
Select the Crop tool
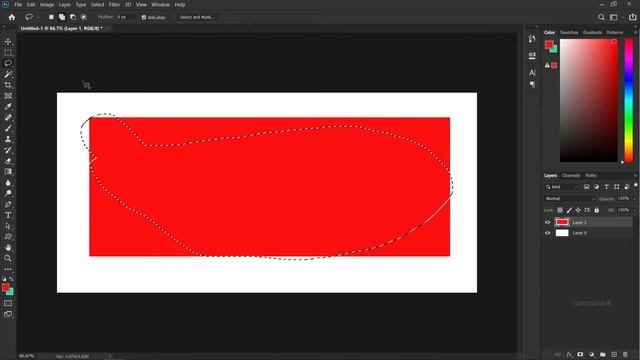8,85
